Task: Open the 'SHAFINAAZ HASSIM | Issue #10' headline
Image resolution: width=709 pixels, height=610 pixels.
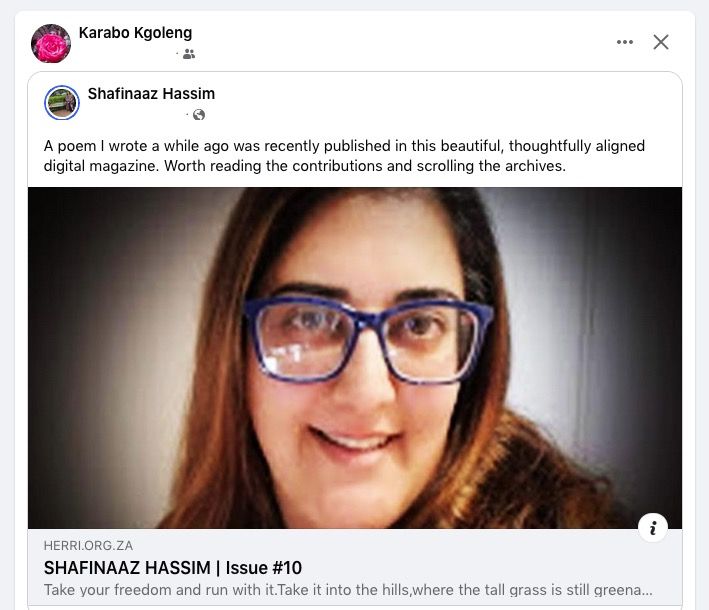Action: tap(173, 567)
